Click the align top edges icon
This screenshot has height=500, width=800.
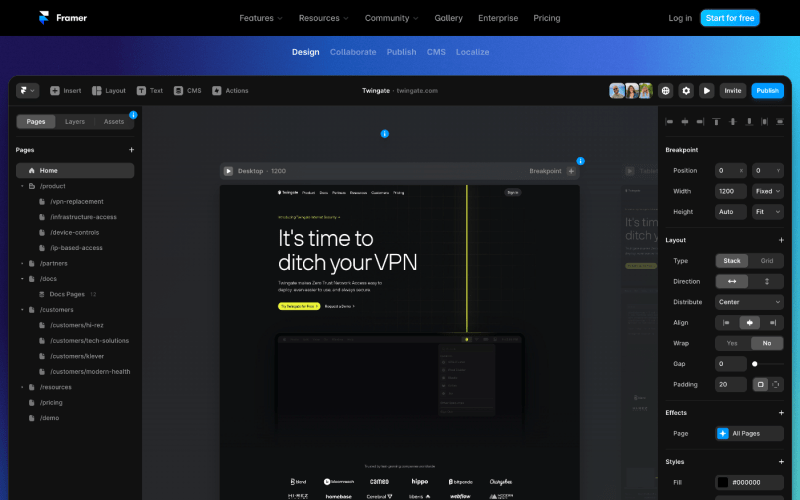point(716,121)
